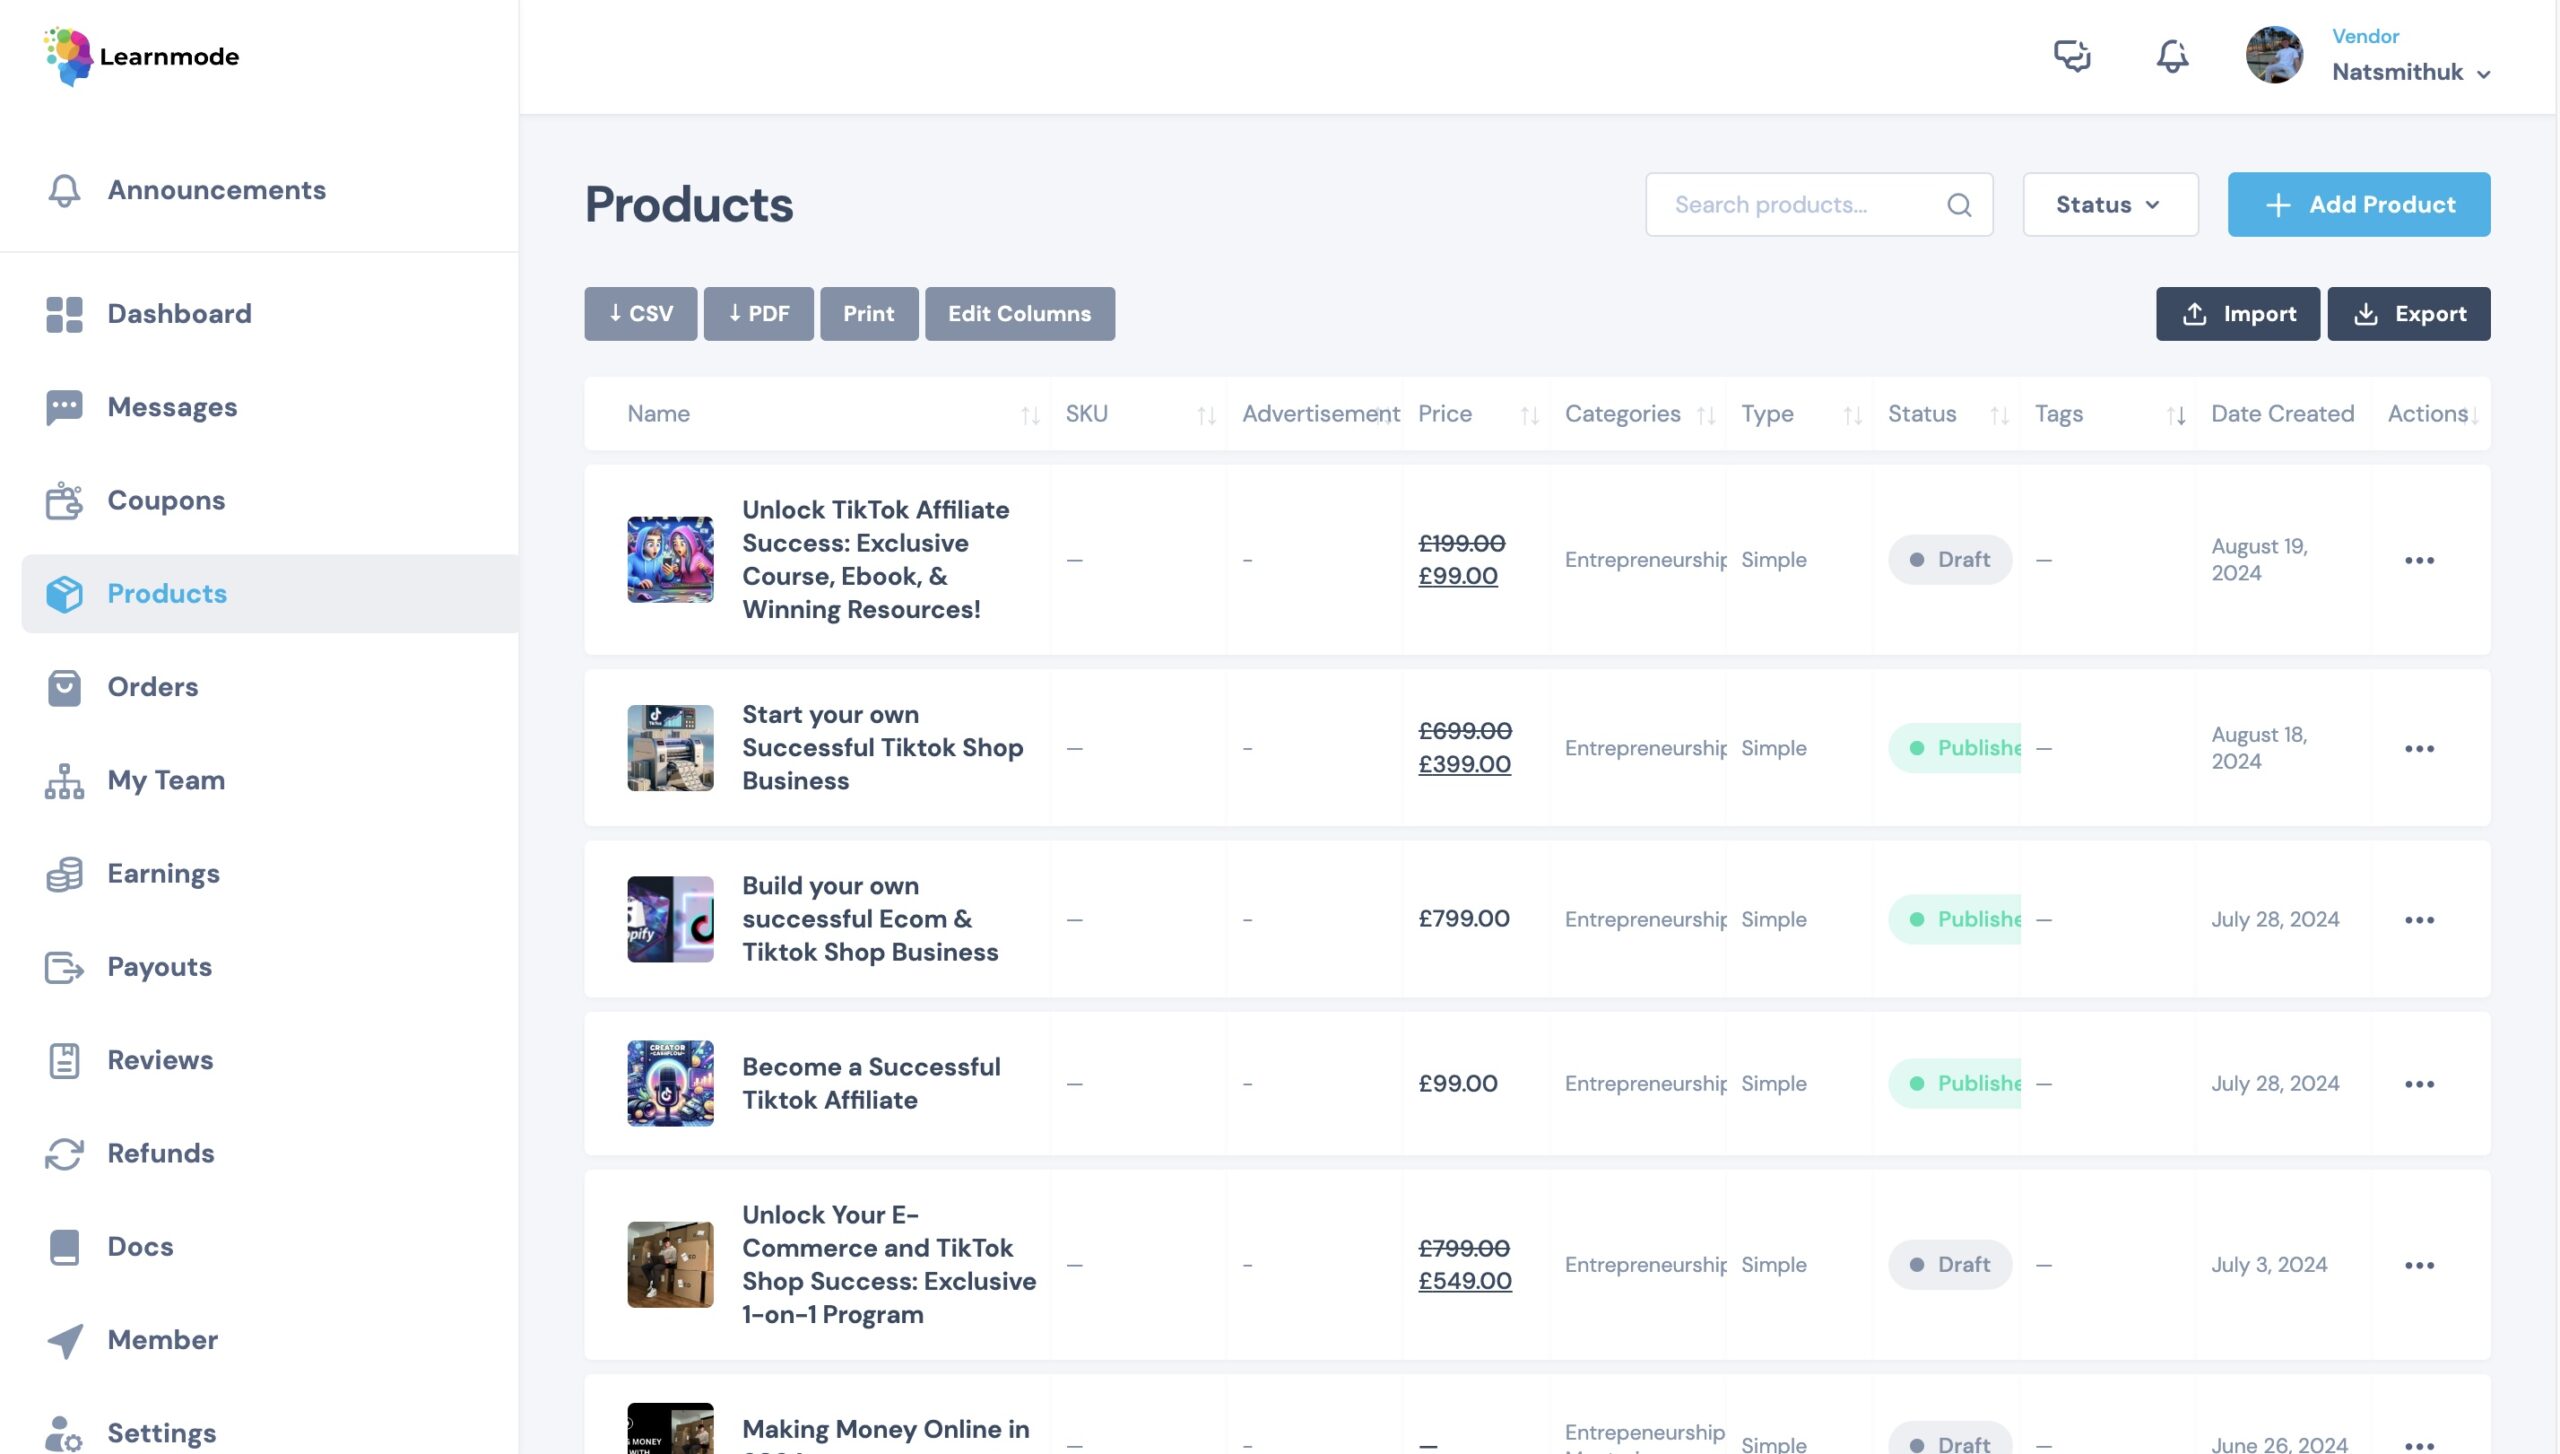Open Announcements in the sidebar
2560x1454 pixels.
tap(217, 190)
